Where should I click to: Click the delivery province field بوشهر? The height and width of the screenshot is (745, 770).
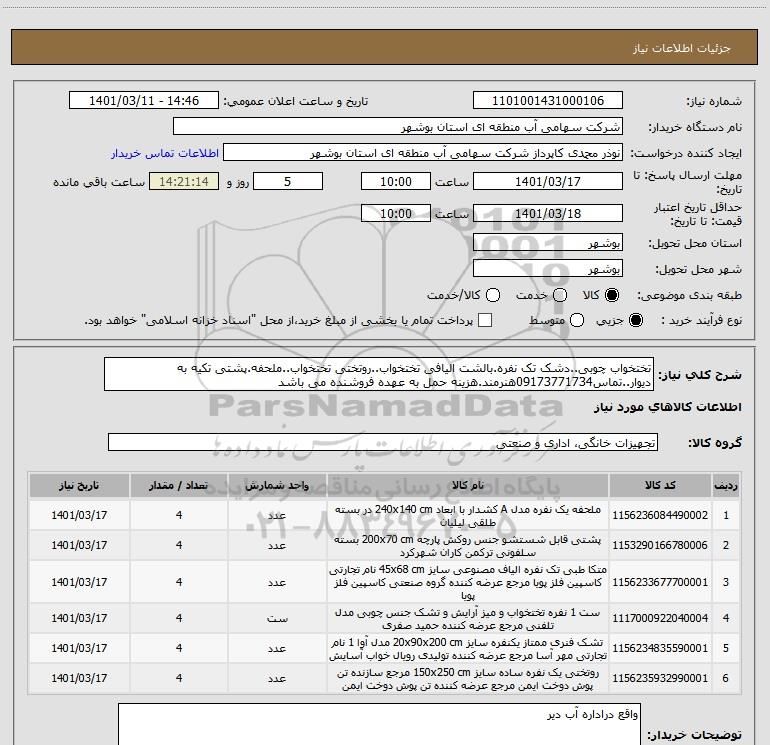[x=548, y=243]
